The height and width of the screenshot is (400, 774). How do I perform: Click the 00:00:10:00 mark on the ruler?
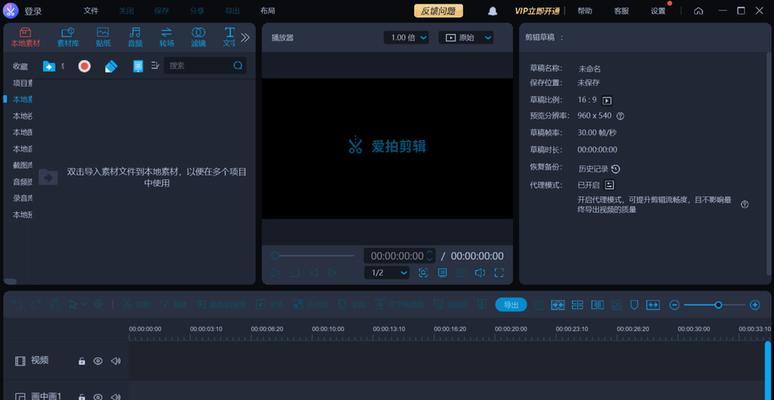(328, 329)
